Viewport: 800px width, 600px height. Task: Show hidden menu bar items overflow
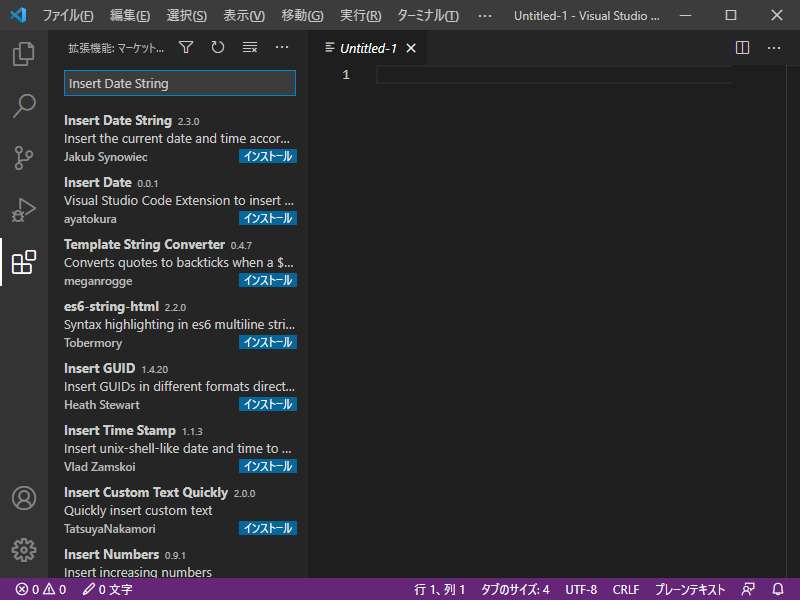click(x=485, y=15)
